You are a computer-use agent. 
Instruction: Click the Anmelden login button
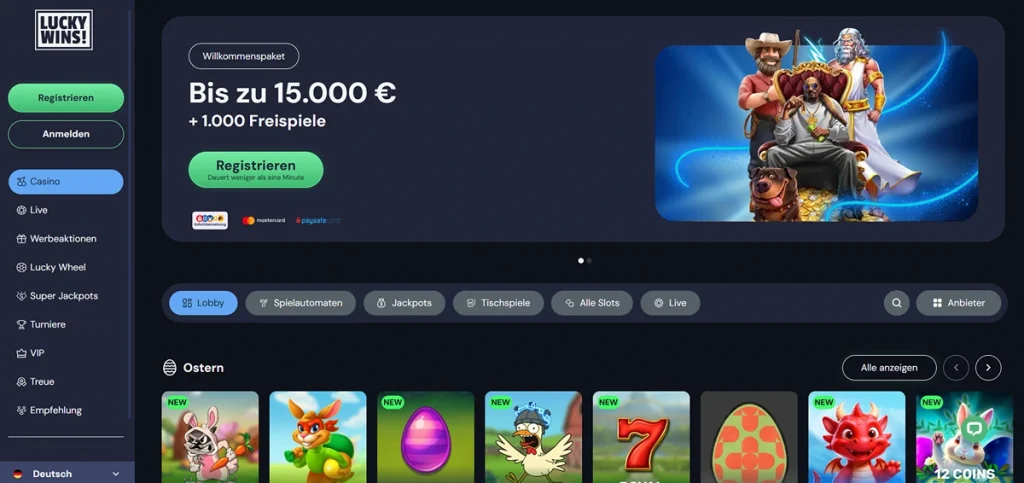66,134
